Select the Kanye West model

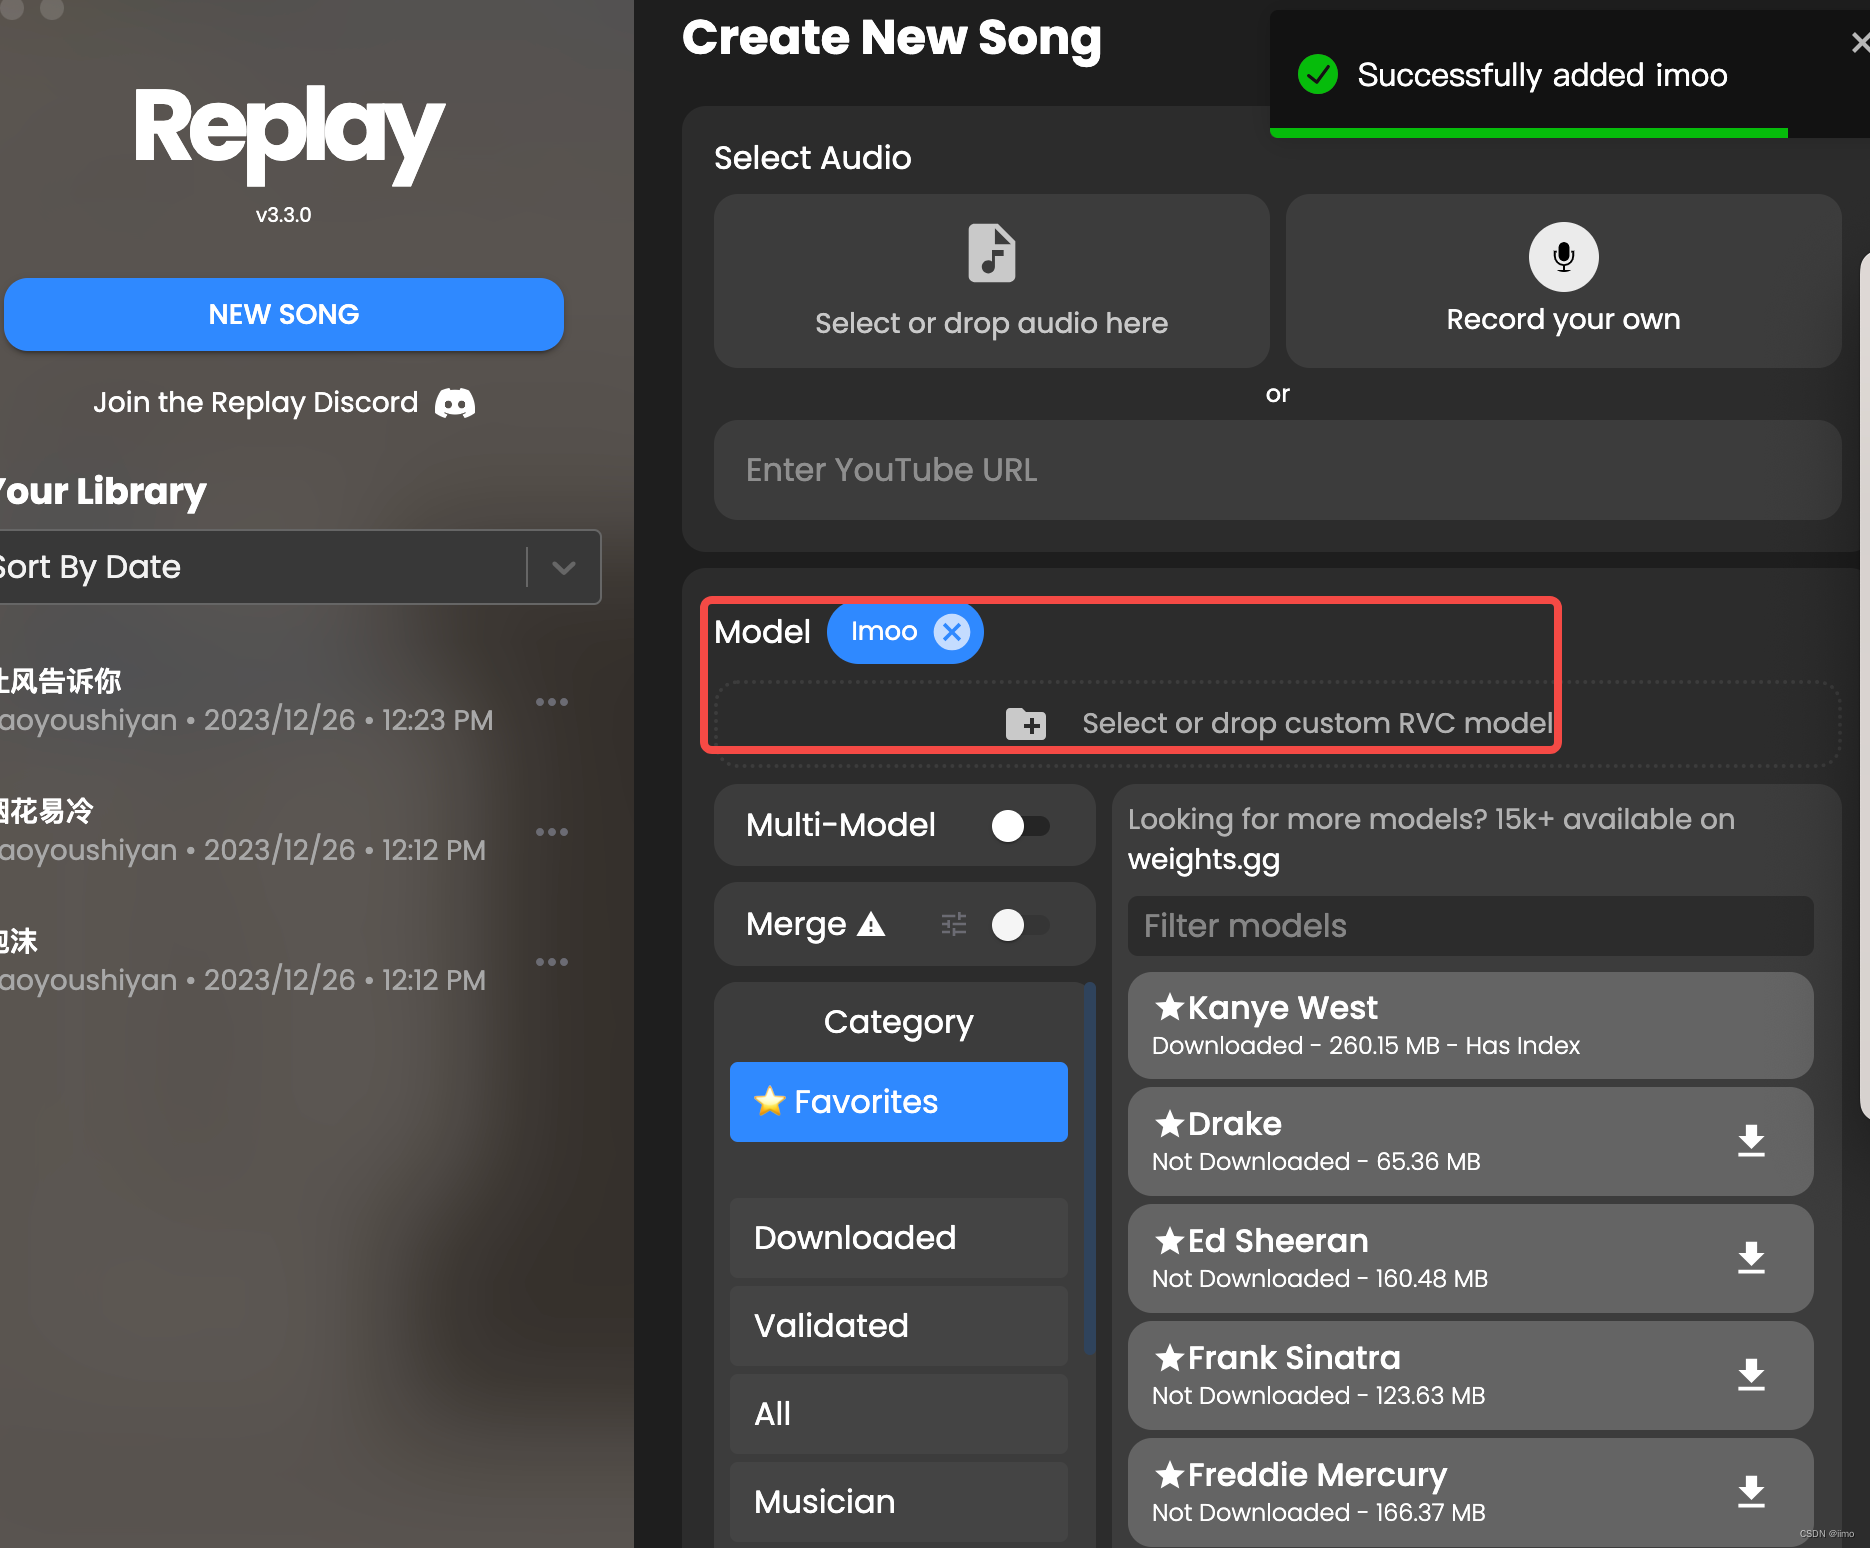point(1471,1025)
